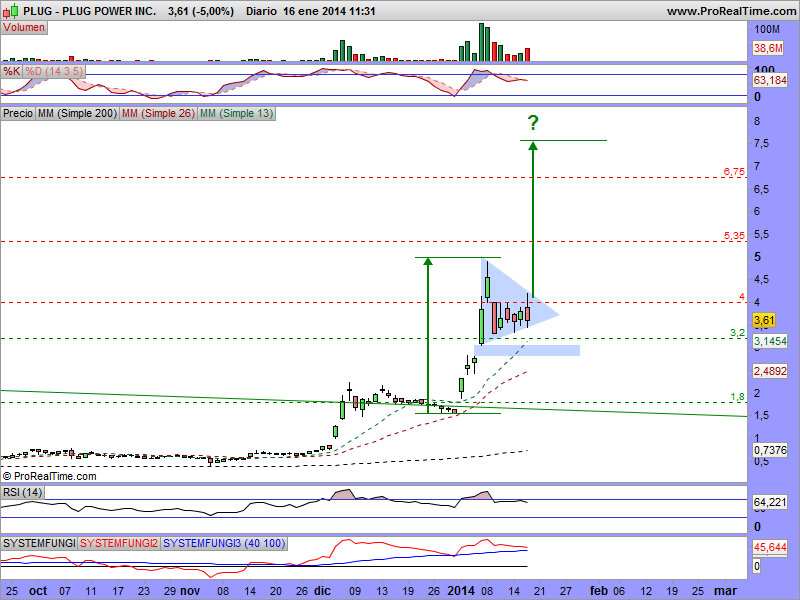Click the oct label on the time axis
This screenshot has width=800, height=600.
[38, 591]
